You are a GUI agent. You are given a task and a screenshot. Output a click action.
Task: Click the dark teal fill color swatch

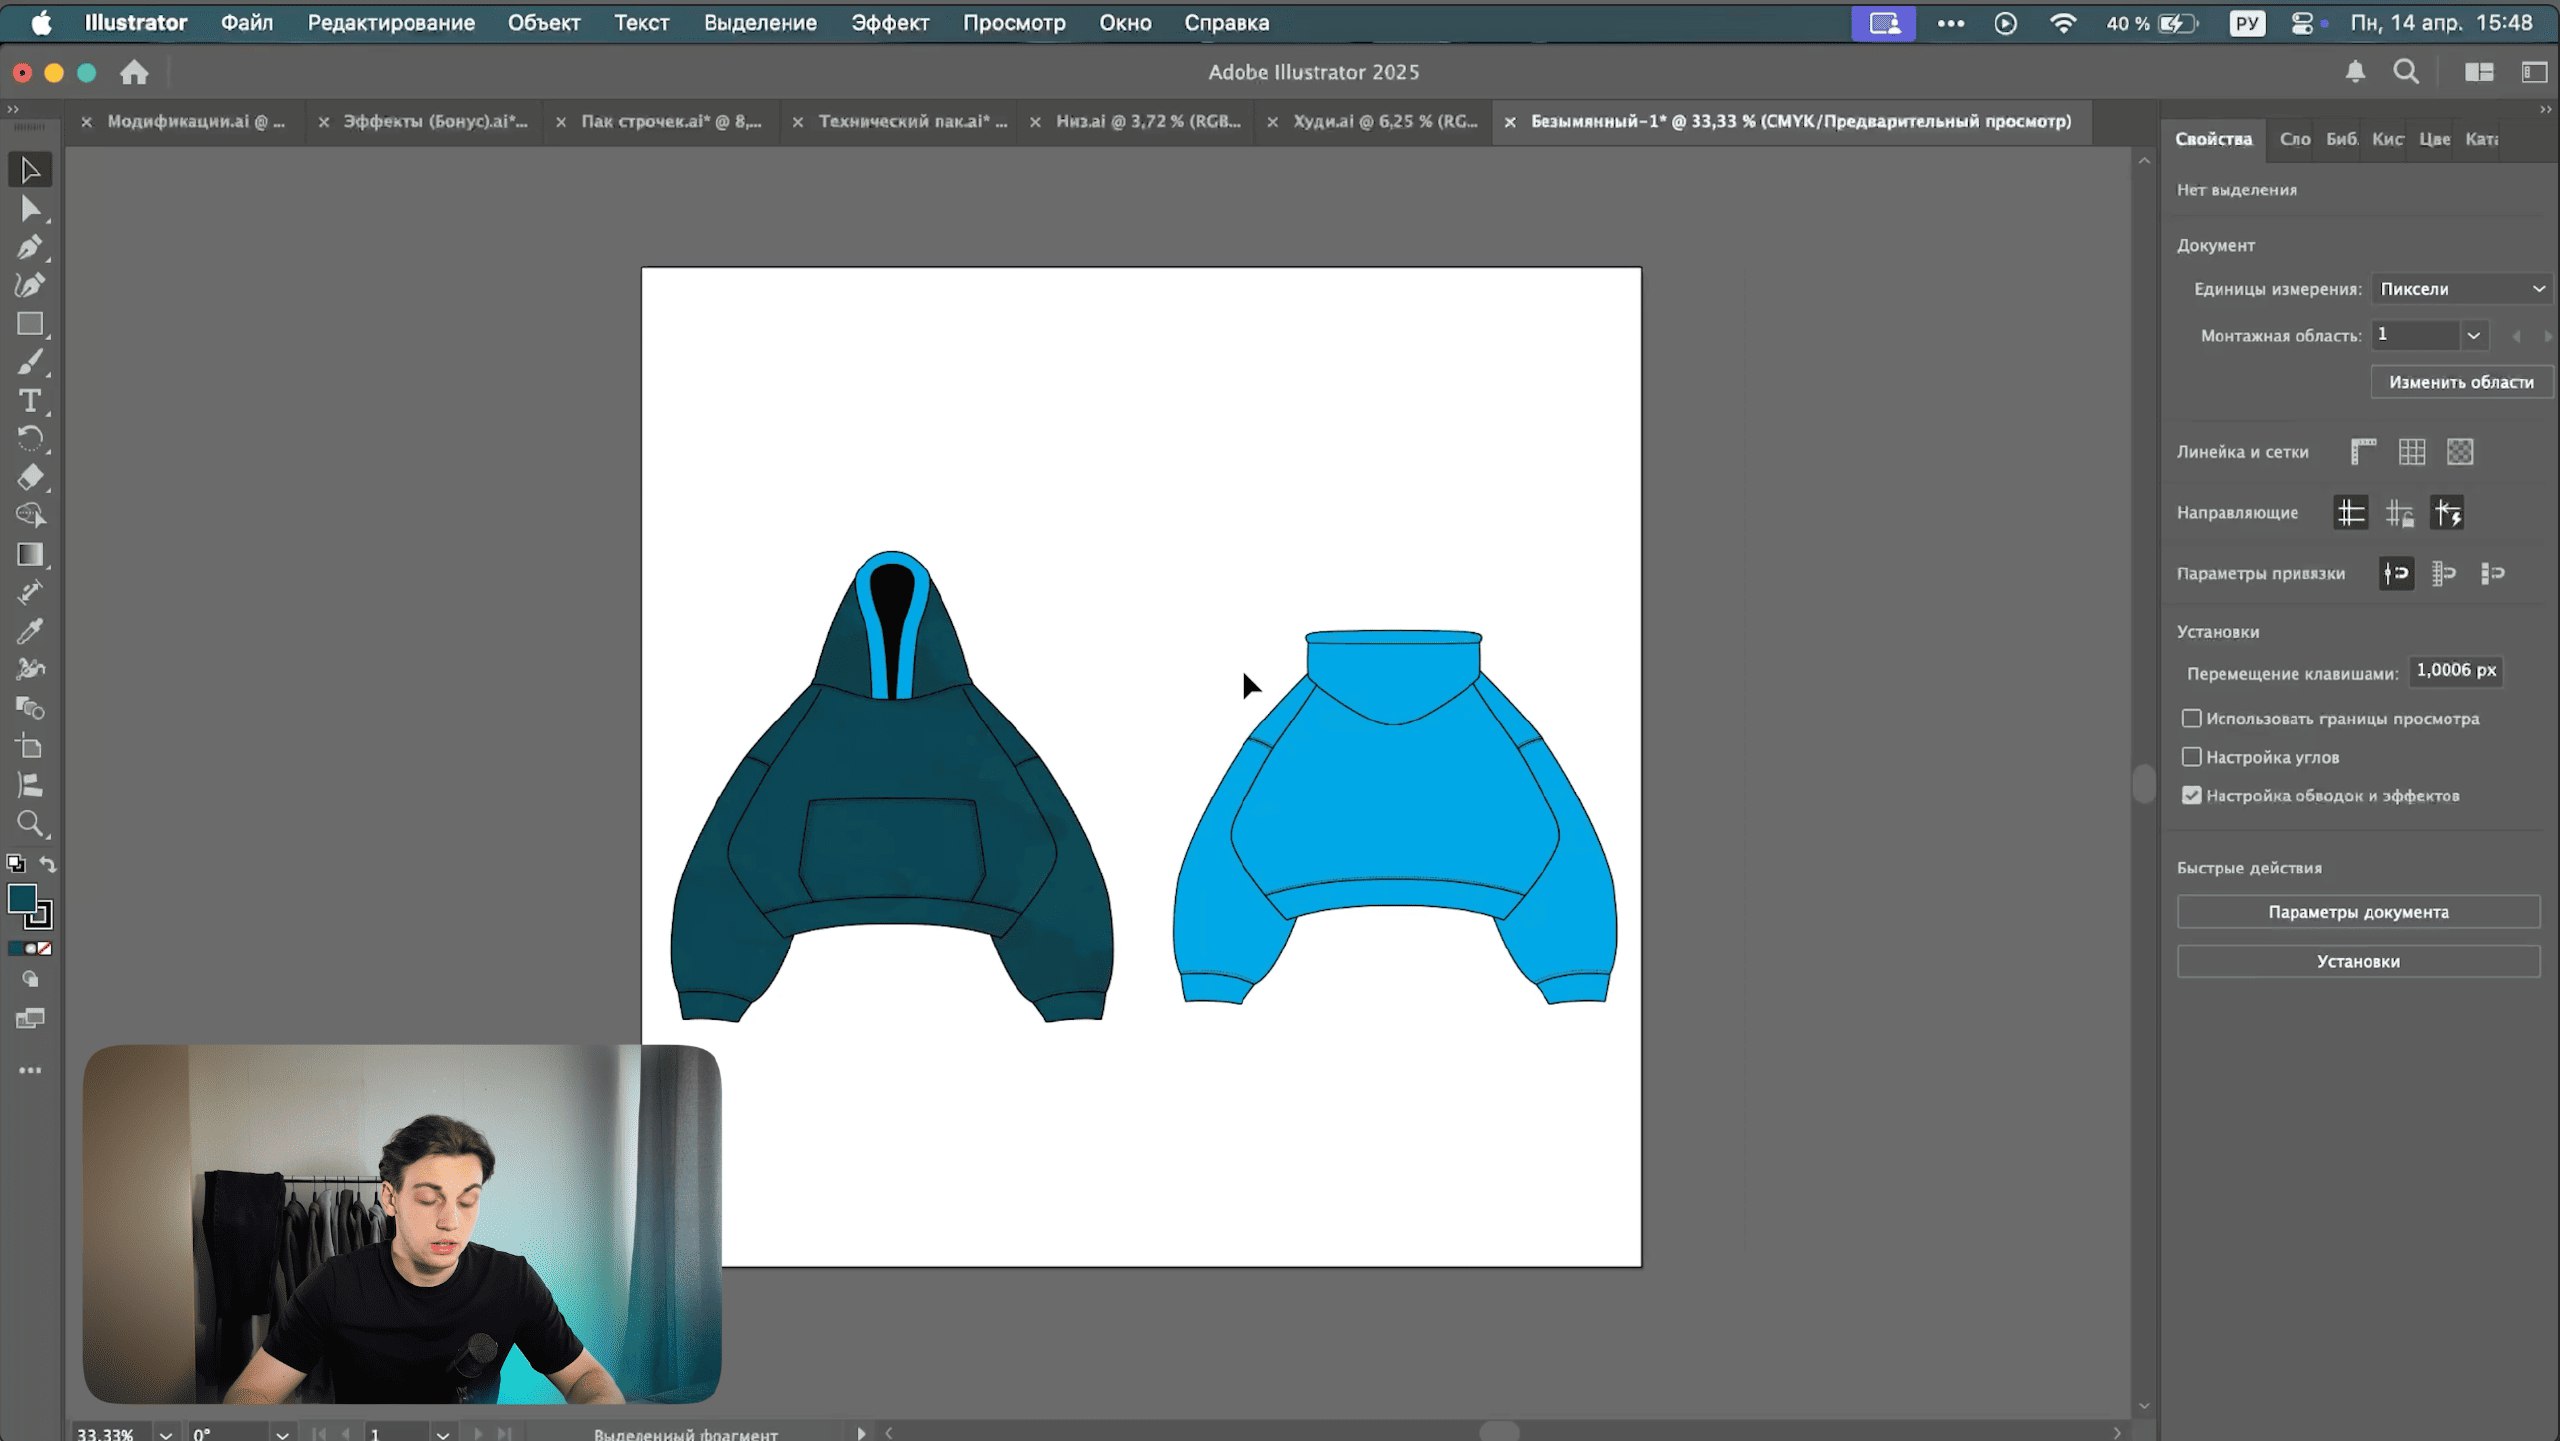coord(22,898)
